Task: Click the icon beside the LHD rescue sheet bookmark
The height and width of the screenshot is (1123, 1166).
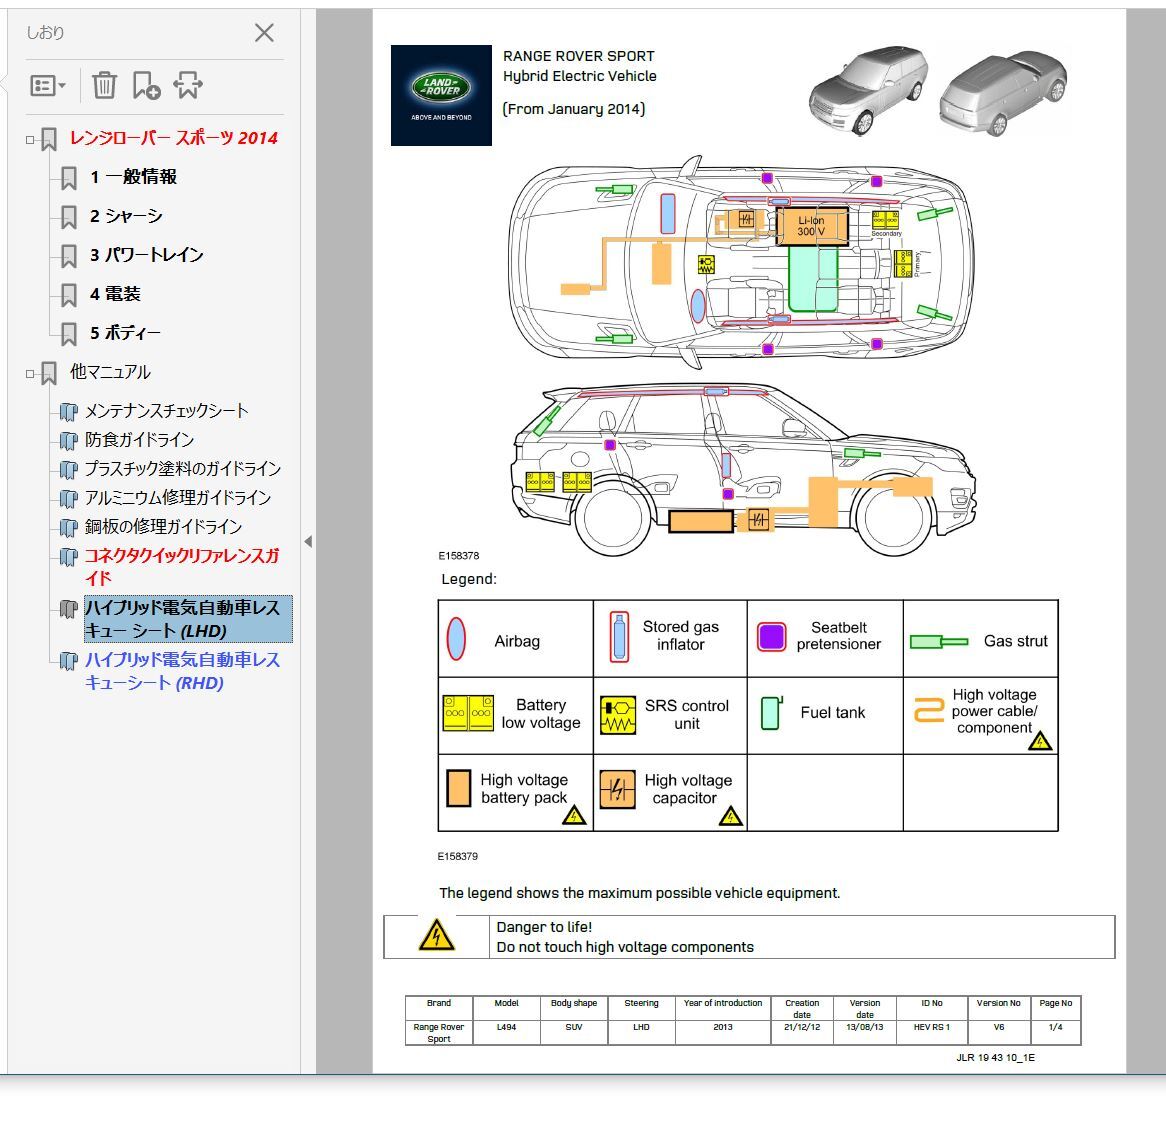Action: coord(68,610)
